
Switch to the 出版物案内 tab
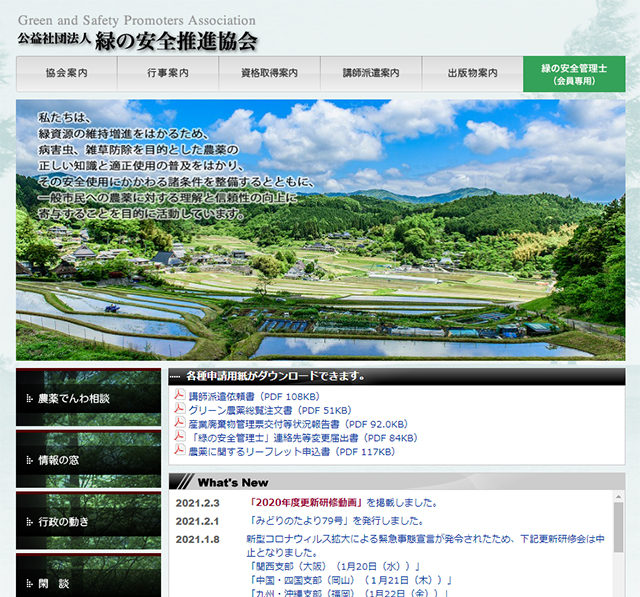point(472,74)
